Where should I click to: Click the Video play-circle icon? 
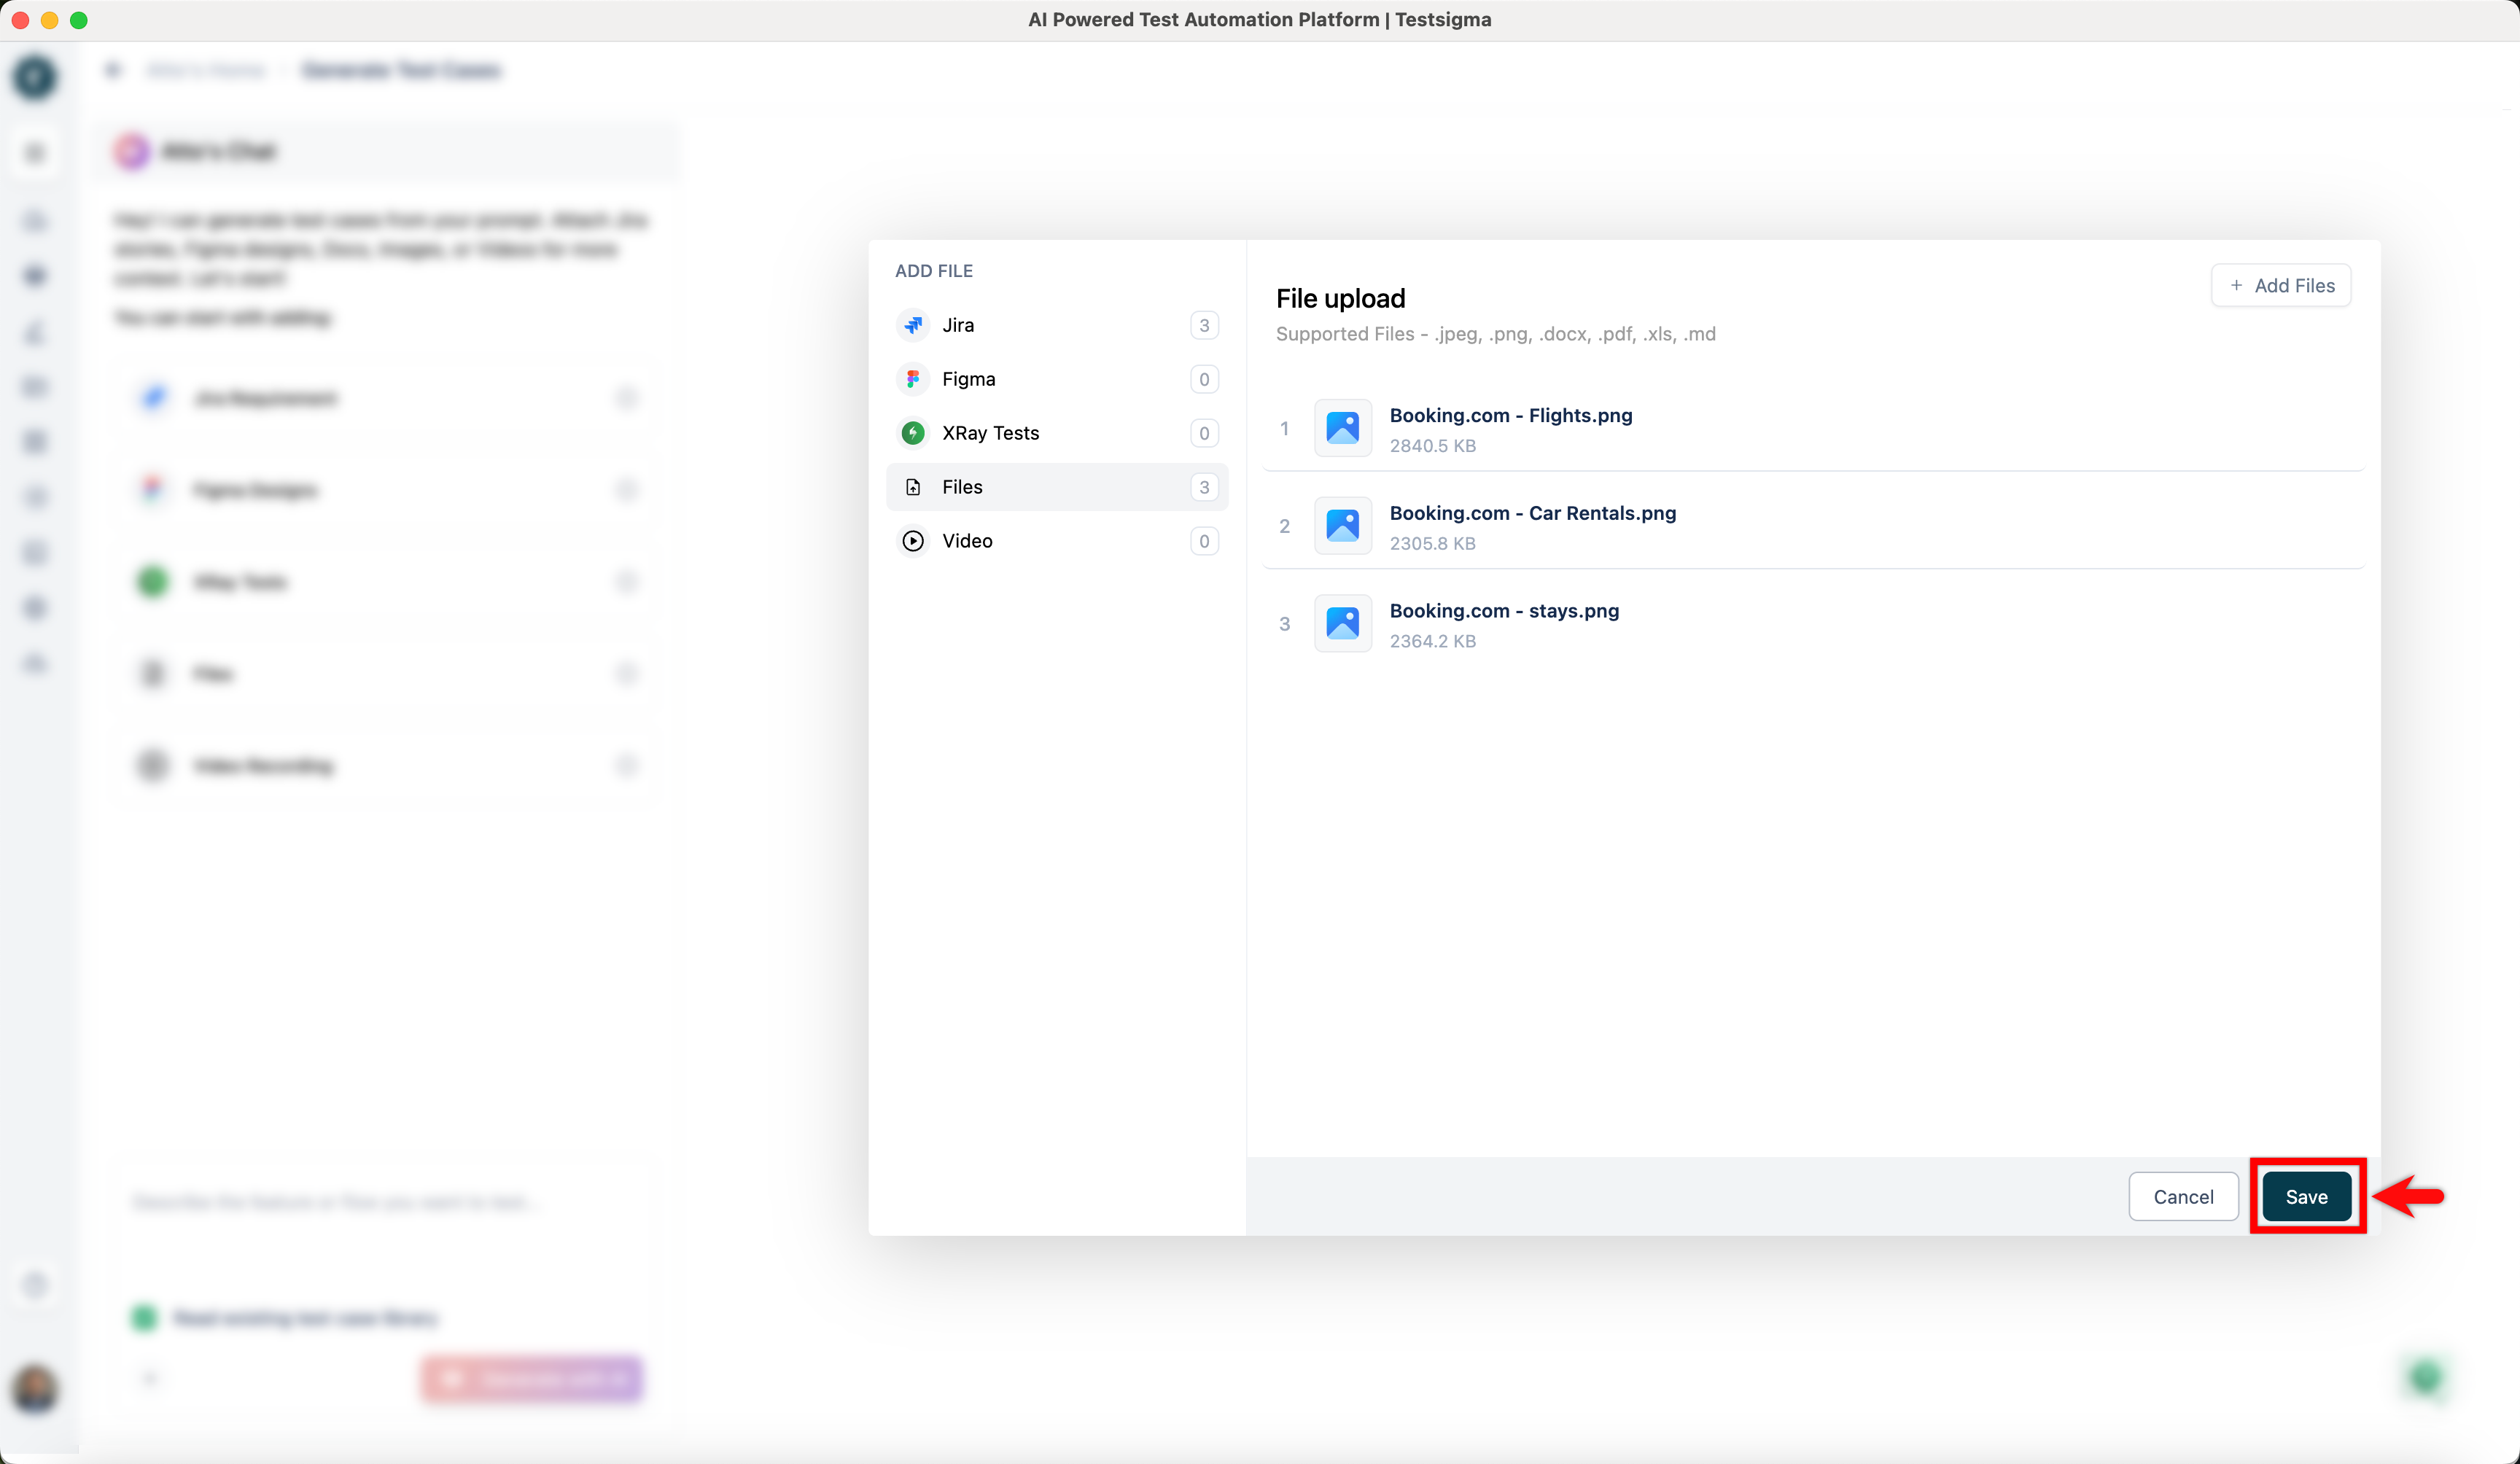pyautogui.click(x=912, y=541)
